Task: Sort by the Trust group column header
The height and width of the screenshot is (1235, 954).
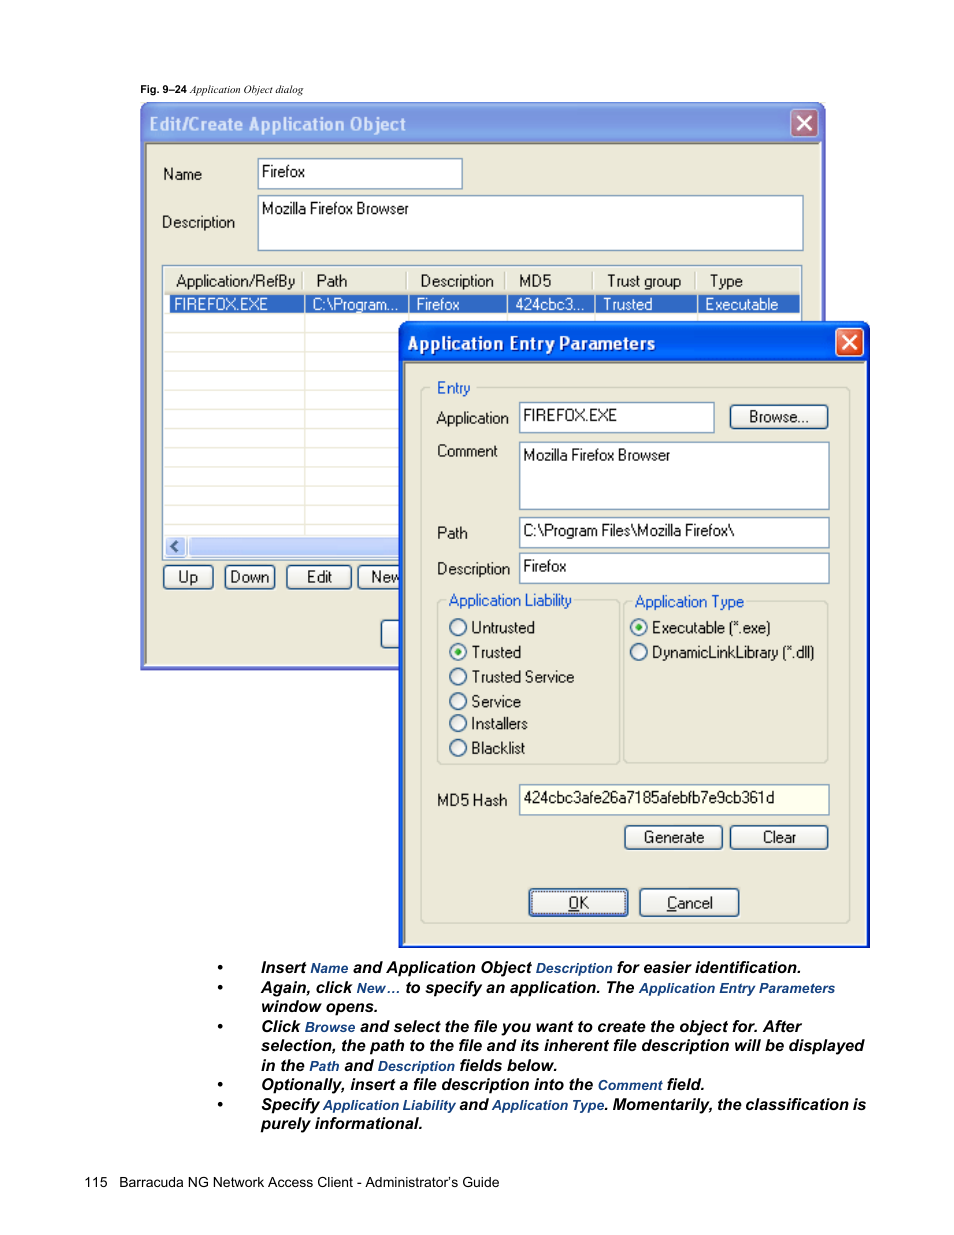Action: click(x=645, y=281)
